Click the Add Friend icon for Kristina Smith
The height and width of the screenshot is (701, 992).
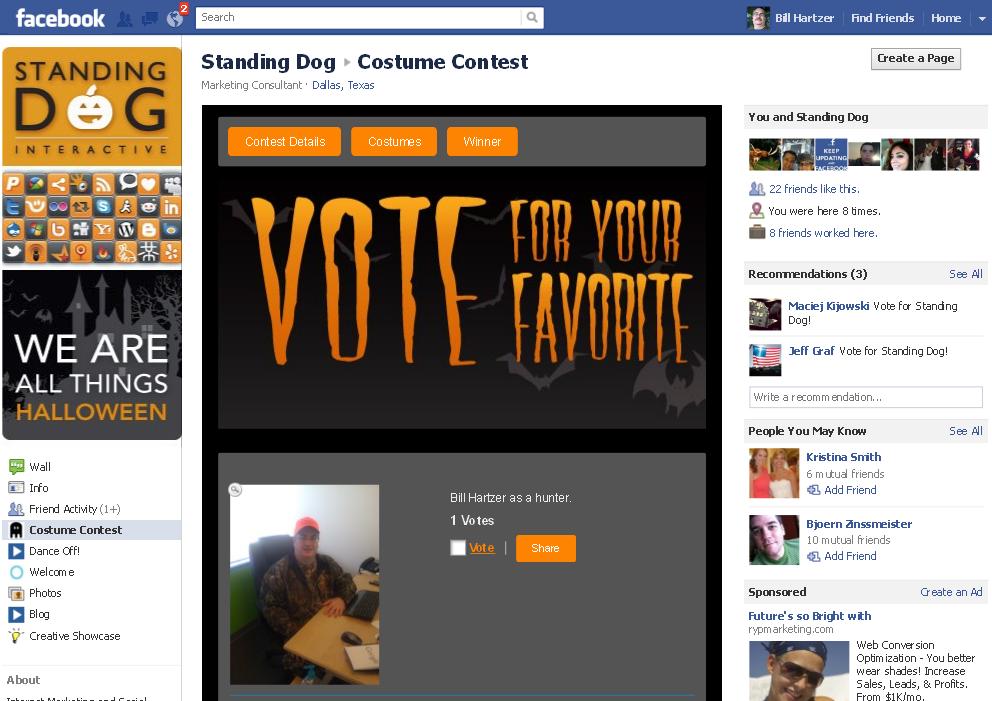(x=814, y=490)
